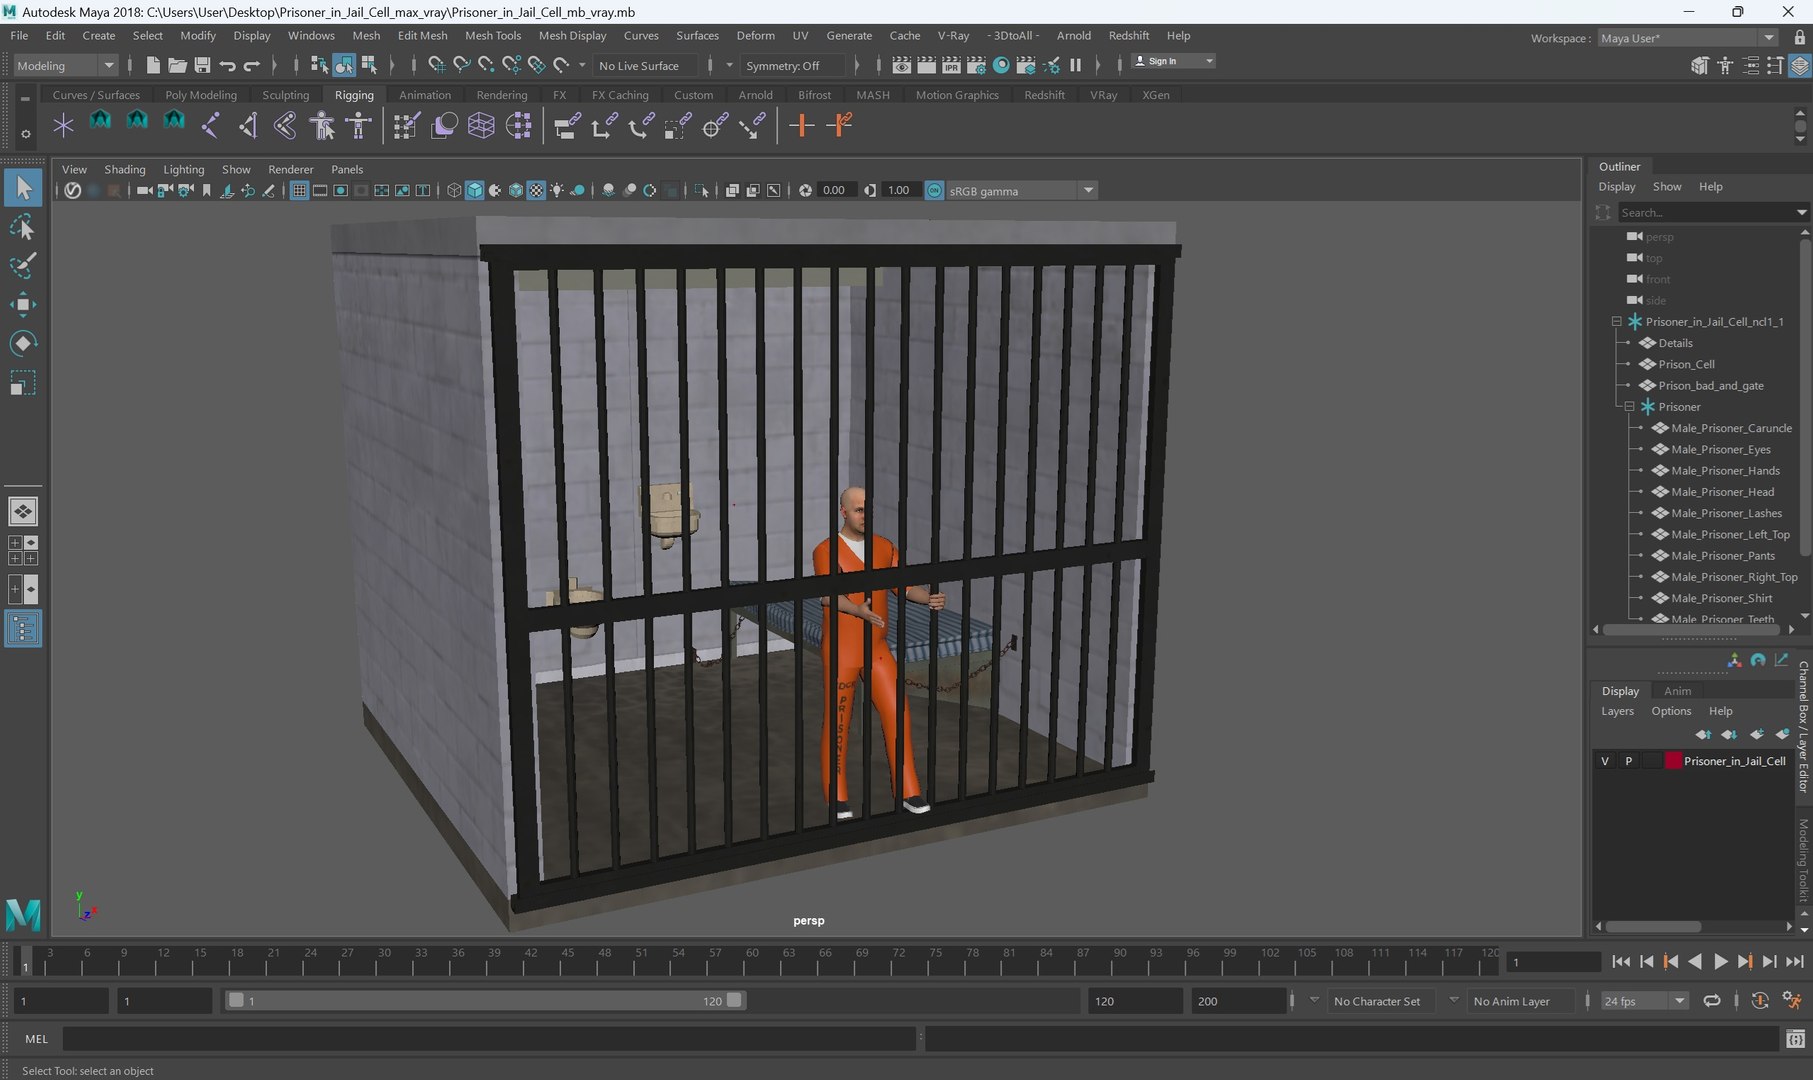The height and width of the screenshot is (1080, 1813).
Task: Play the animation forwards
Action: coord(1720,962)
